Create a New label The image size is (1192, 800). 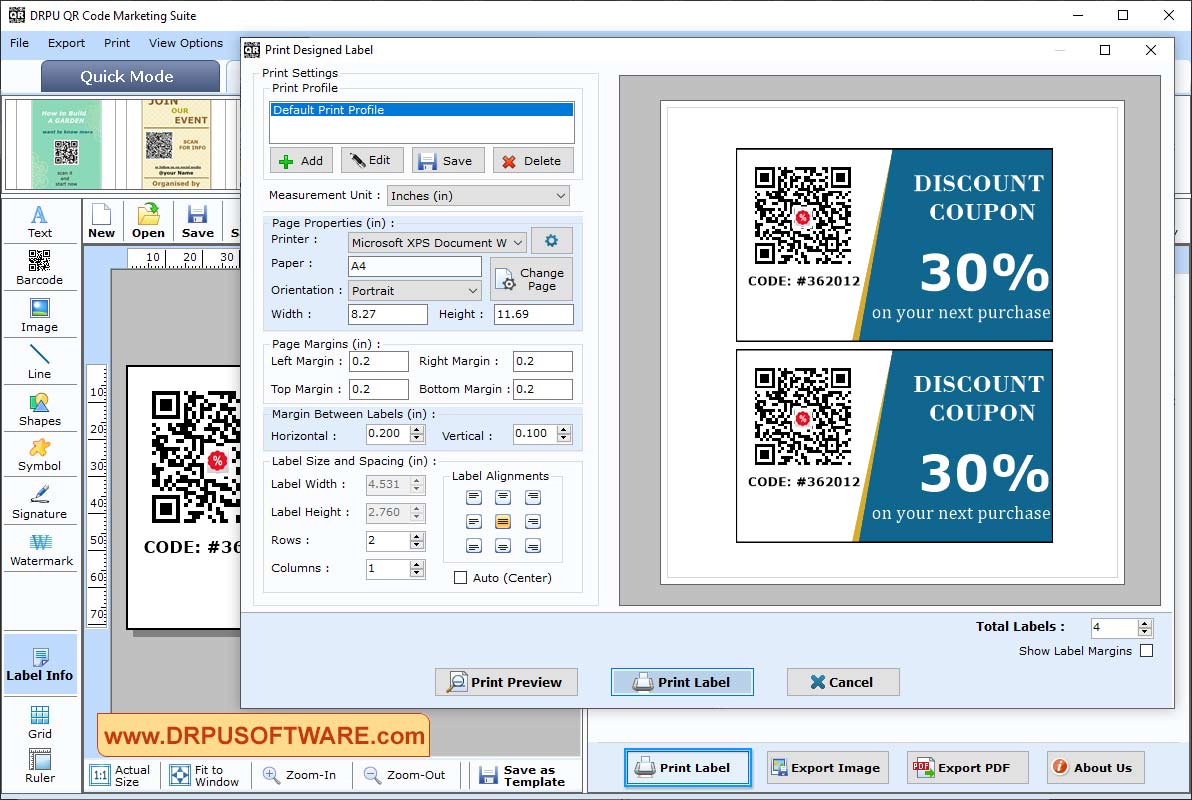coord(101,221)
